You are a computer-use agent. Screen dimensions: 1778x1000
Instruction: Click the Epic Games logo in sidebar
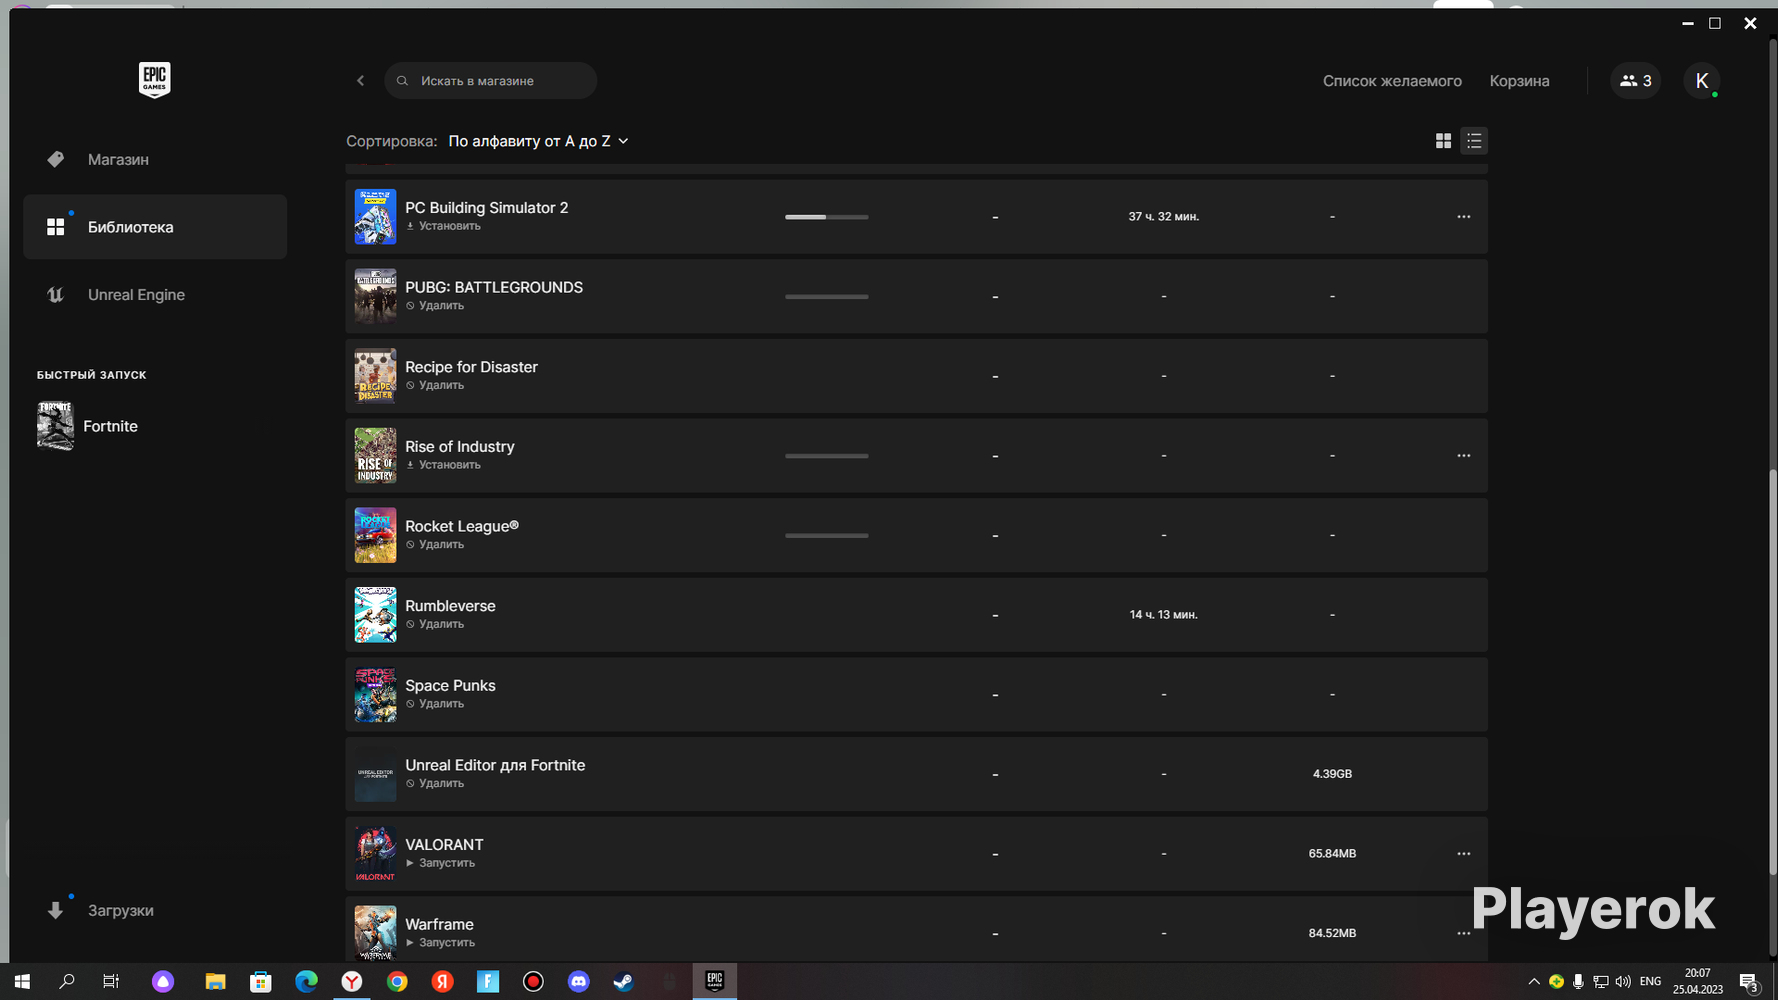[x=154, y=80]
